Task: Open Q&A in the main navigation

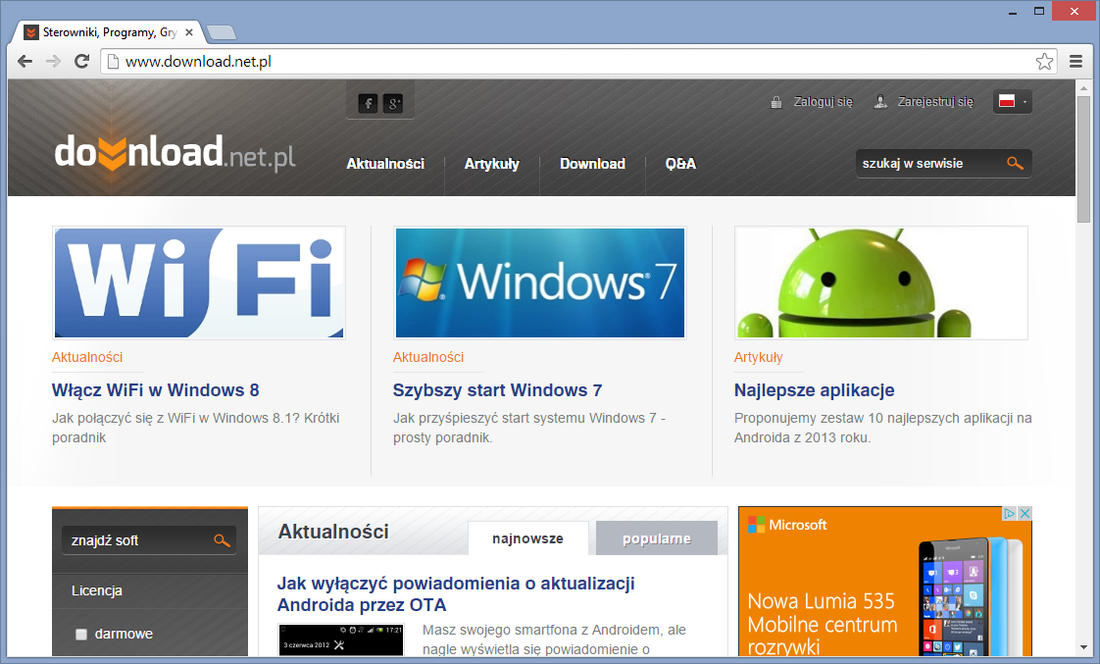Action: point(680,164)
